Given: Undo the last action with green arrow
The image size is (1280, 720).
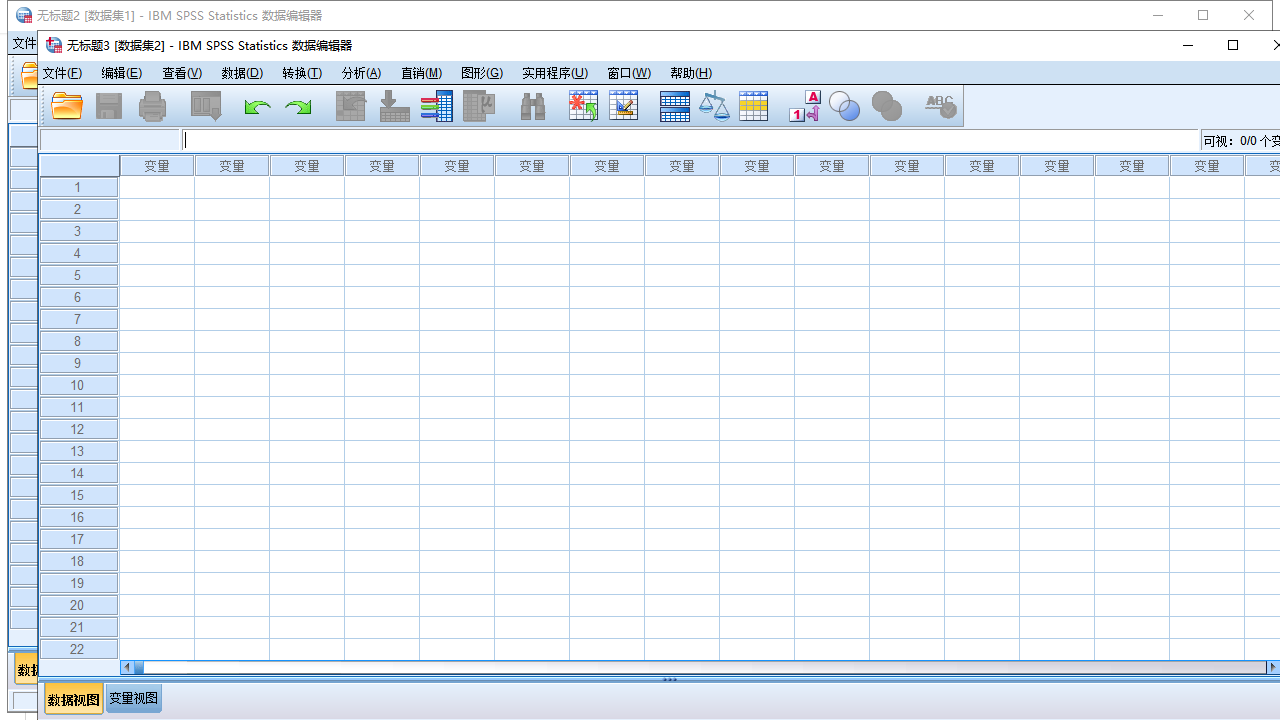Looking at the screenshot, I should [257, 106].
